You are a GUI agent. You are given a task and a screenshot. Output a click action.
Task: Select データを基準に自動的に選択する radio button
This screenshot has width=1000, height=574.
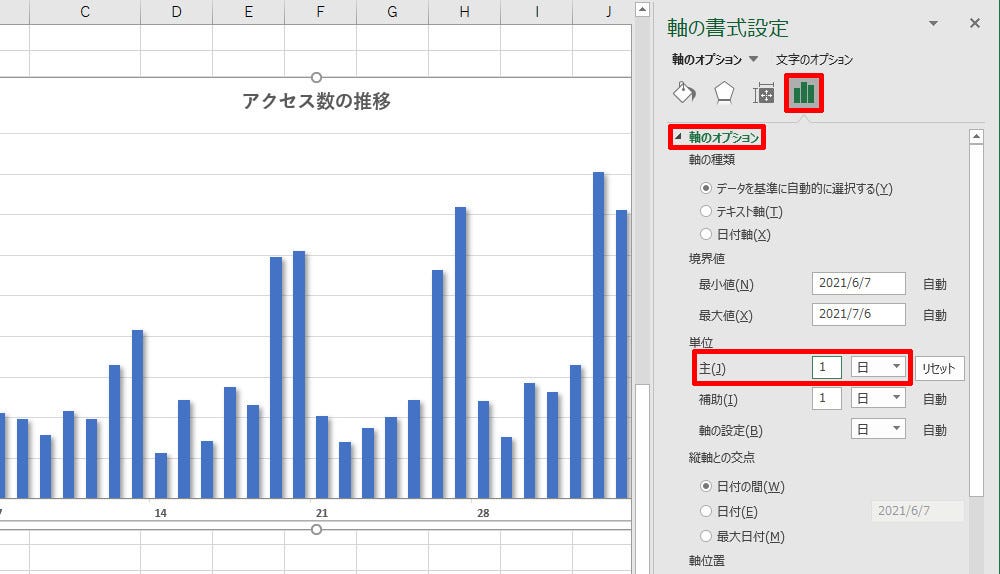coord(705,188)
